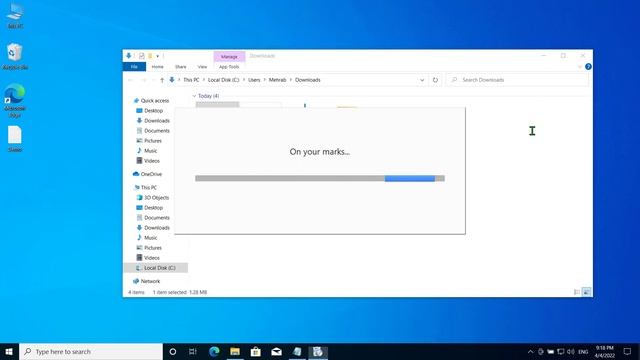
Task: Click the Microsoft Edge desktop shortcut
Action: pos(15,101)
